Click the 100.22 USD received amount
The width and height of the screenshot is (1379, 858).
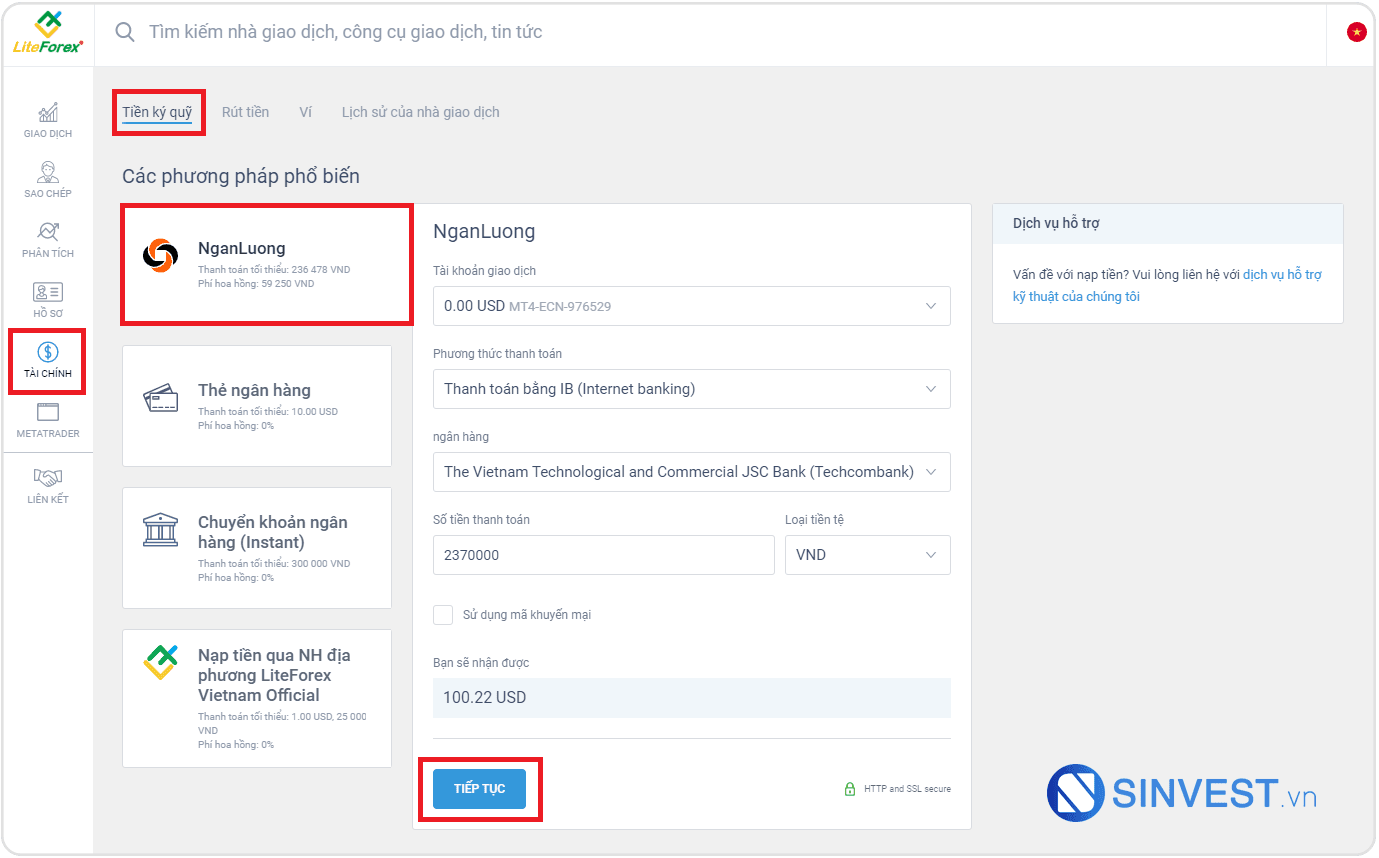(x=692, y=698)
